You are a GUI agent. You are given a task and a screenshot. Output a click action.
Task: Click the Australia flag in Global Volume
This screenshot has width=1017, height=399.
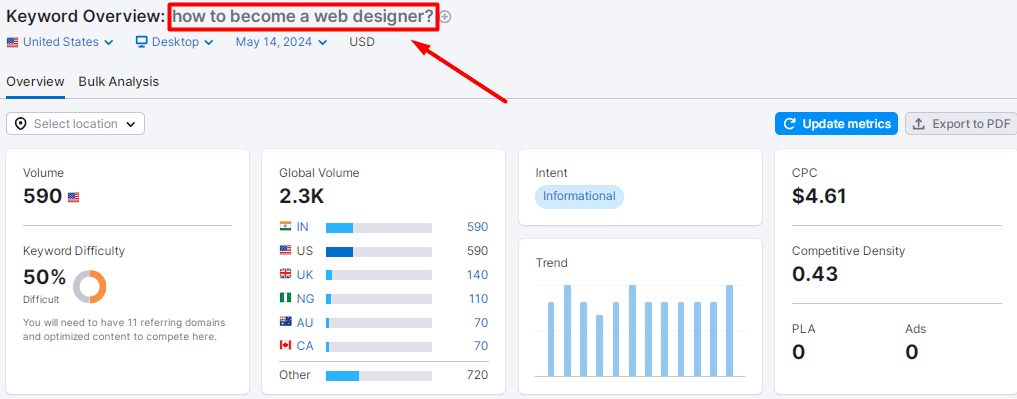285,322
